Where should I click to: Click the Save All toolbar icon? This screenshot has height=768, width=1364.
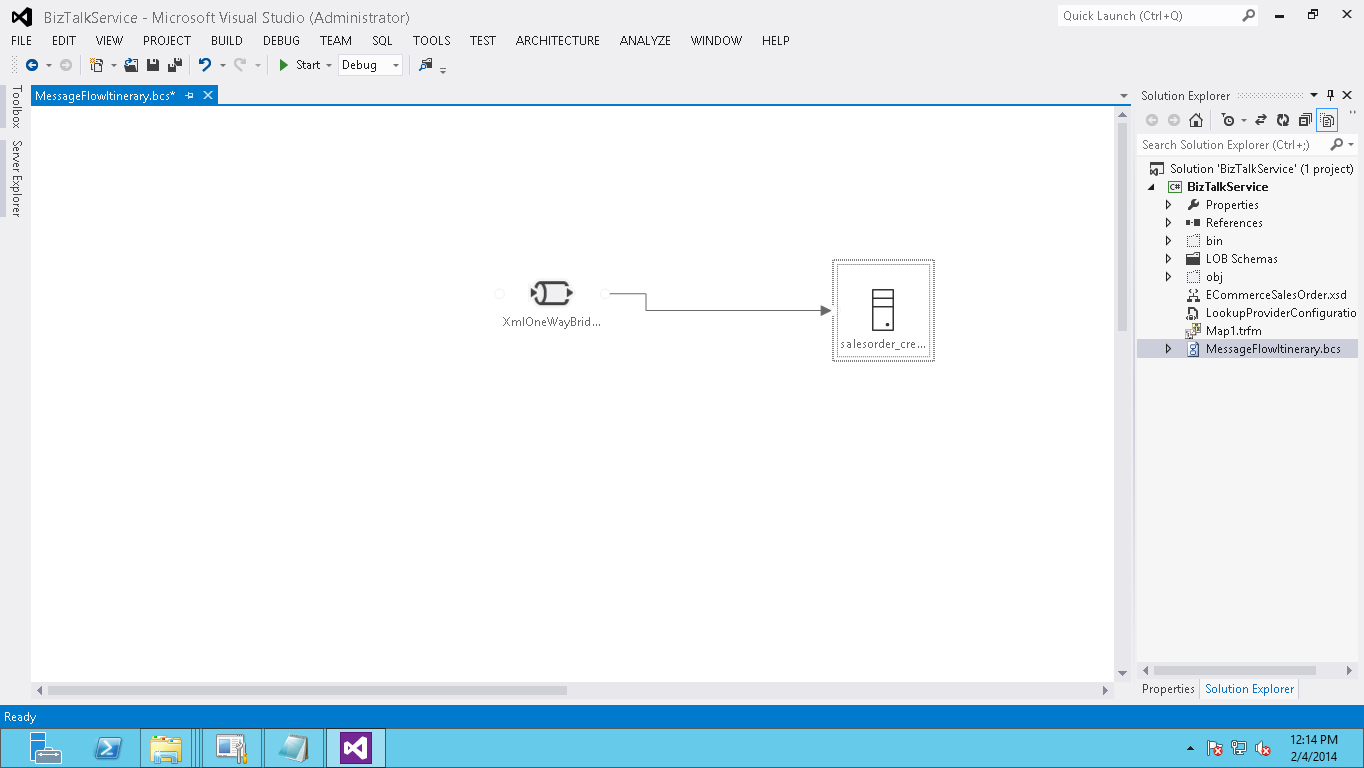[175, 65]
